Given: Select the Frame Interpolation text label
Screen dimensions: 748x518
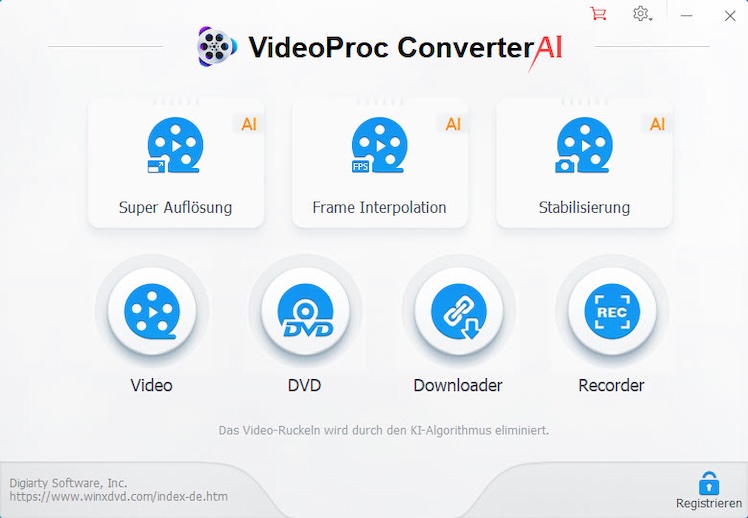Looking at the screenshot, I should click(379, 208).
